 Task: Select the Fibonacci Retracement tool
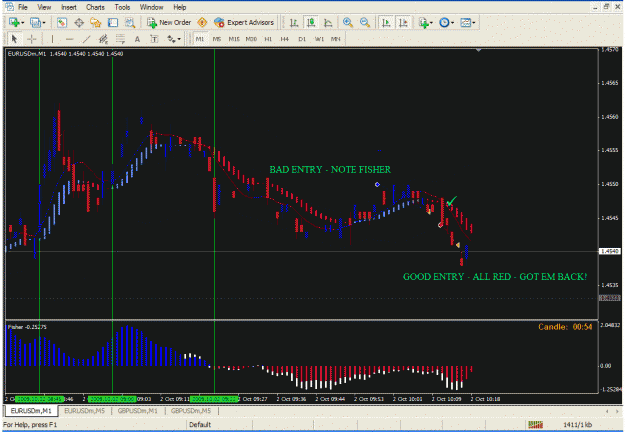pos(120,39)
